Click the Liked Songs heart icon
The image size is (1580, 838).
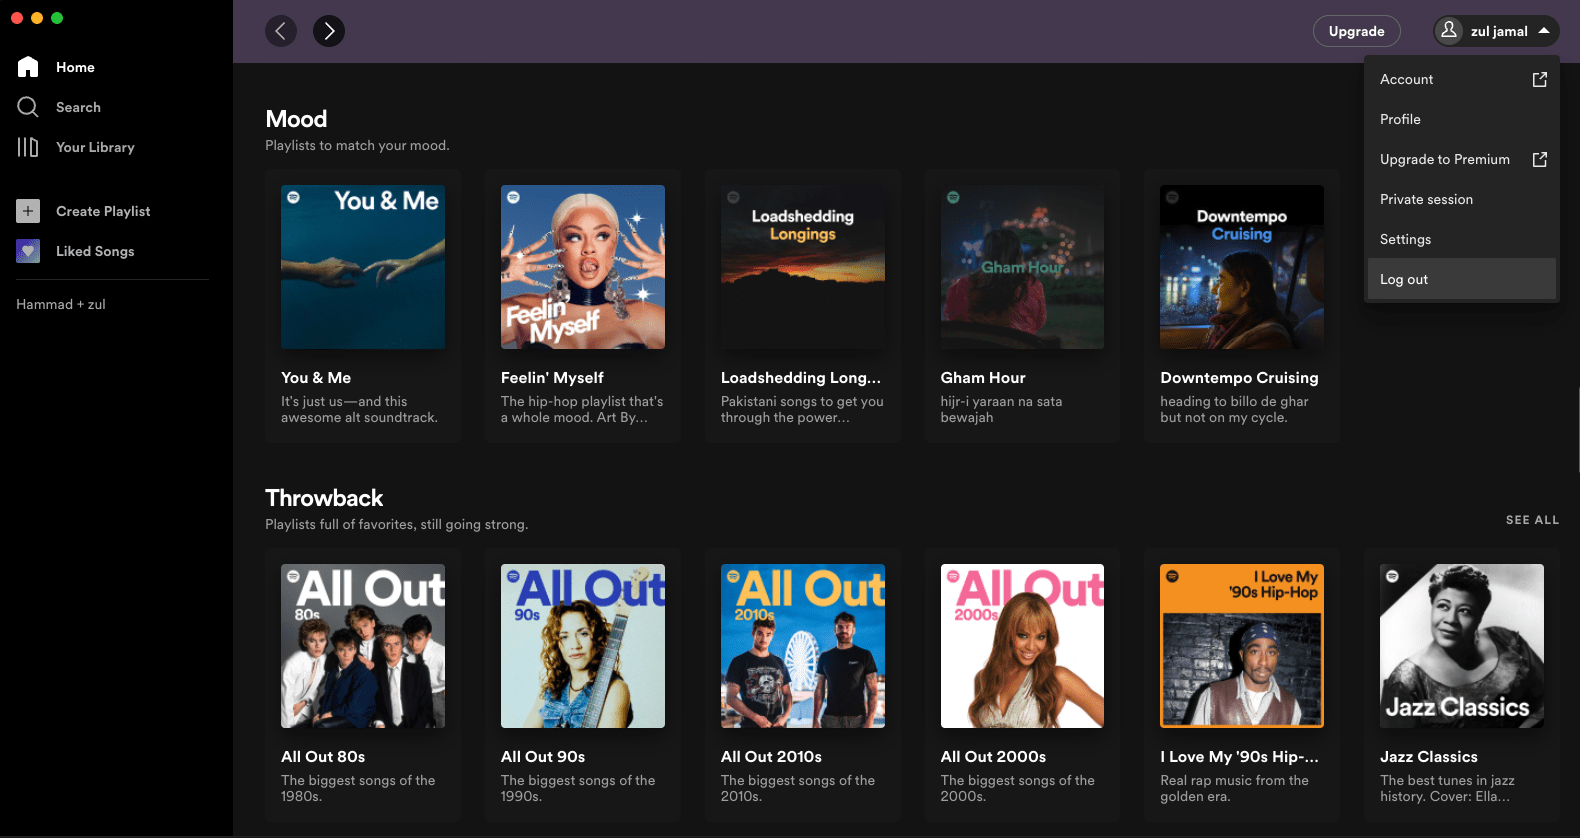pyautogui.click(x=28, y=251)
